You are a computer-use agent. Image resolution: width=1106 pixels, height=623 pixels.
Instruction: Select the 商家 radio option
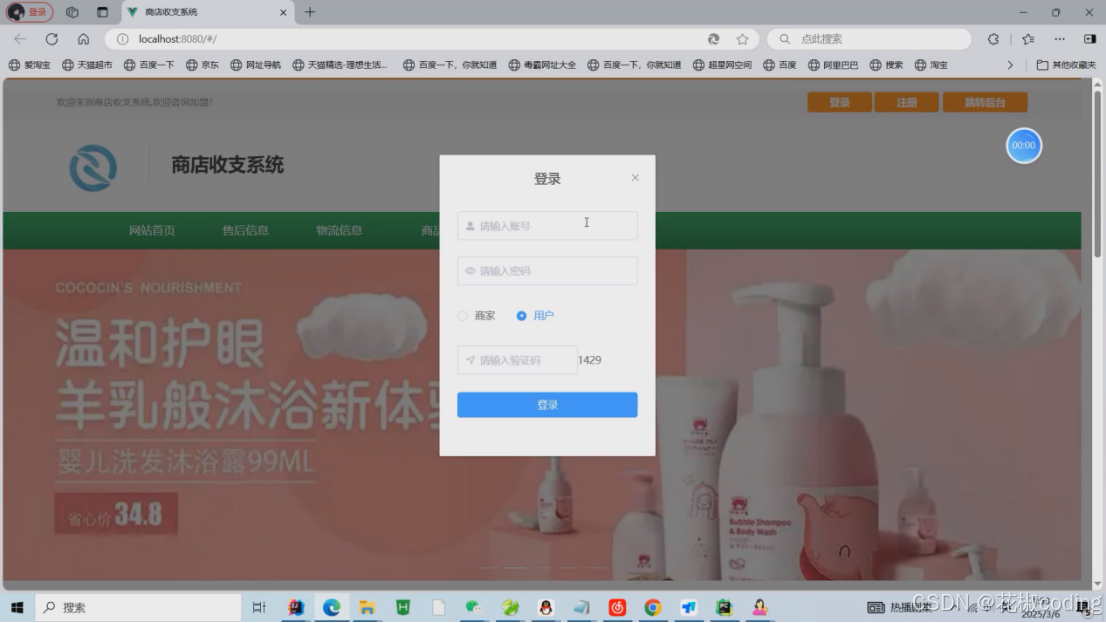477,315
